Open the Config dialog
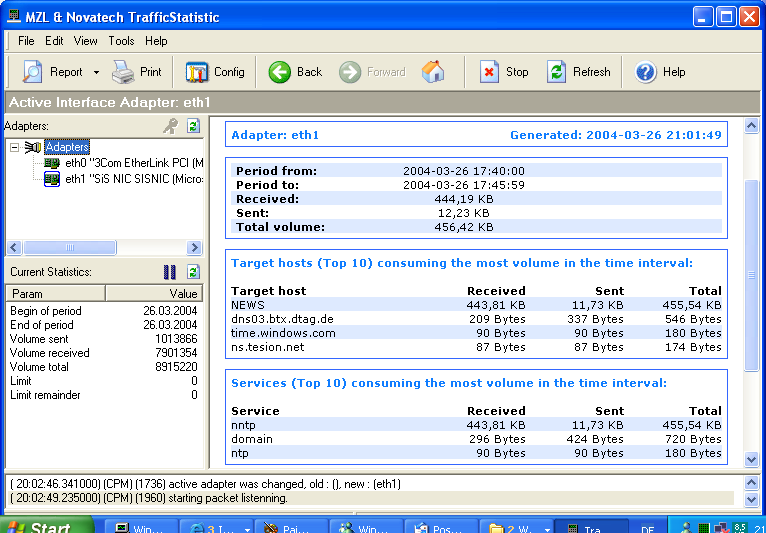This screenshot has height=533, width=766. pyautogui.click(x=215, y=72)
